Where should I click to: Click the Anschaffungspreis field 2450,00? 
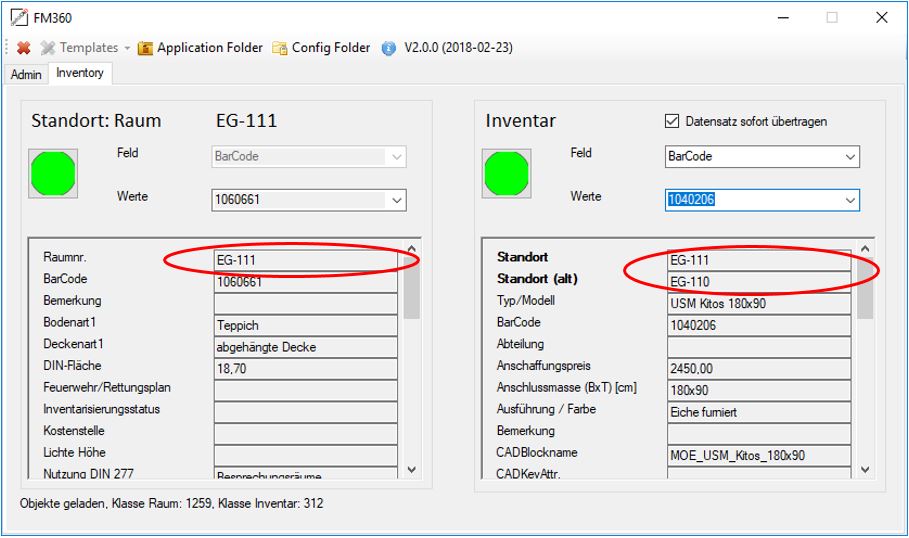tap(759, 369)
